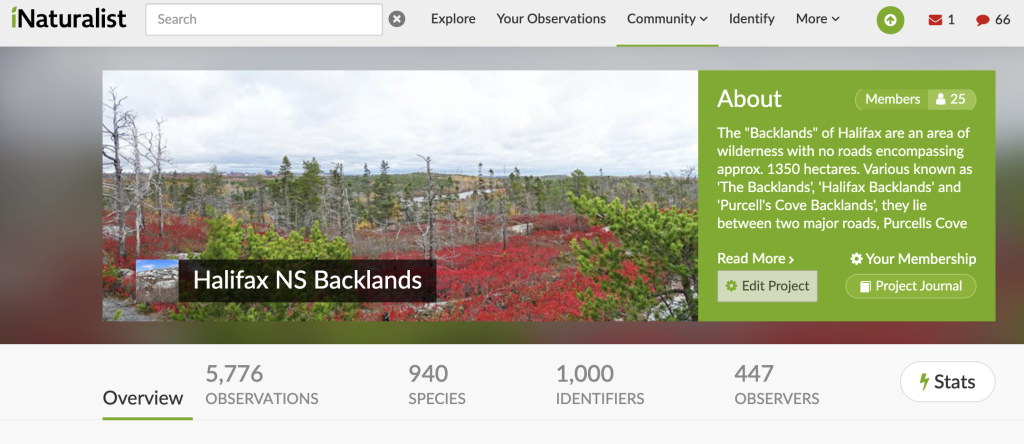Image resolution: width=1024 pixels, height=444 pixels.
Task: Type in the Search input field
Action: pyautogui.click(x=264, y=19)
